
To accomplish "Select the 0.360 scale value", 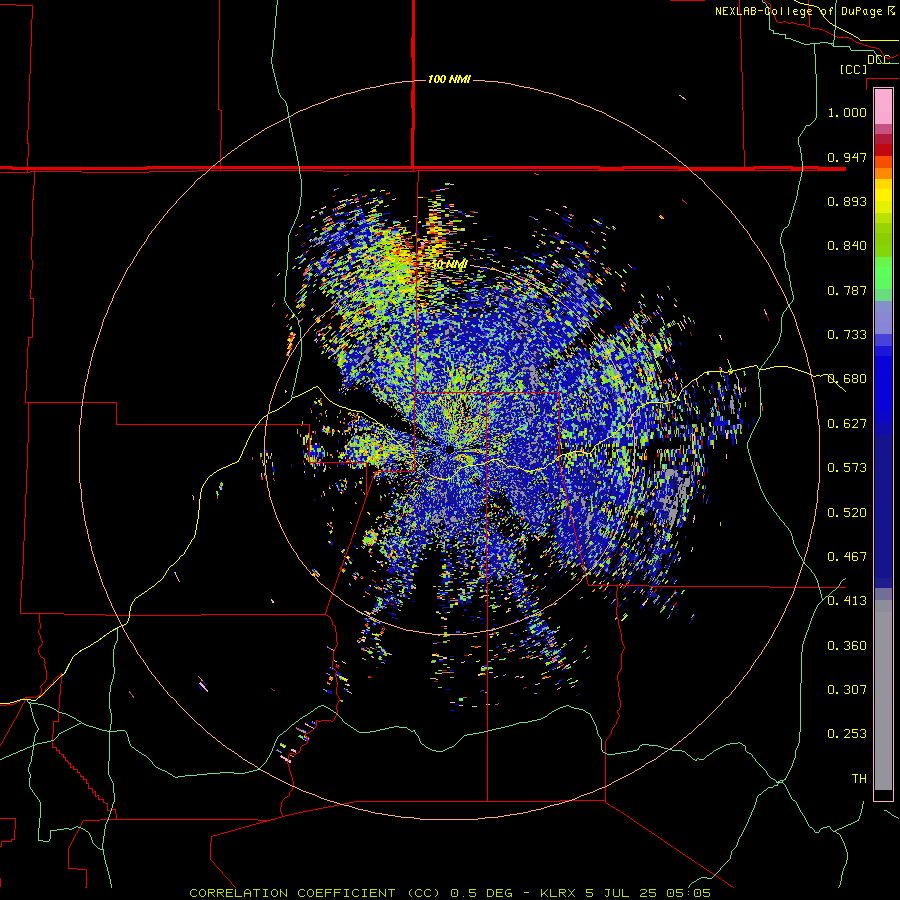I will pos(847,646).
